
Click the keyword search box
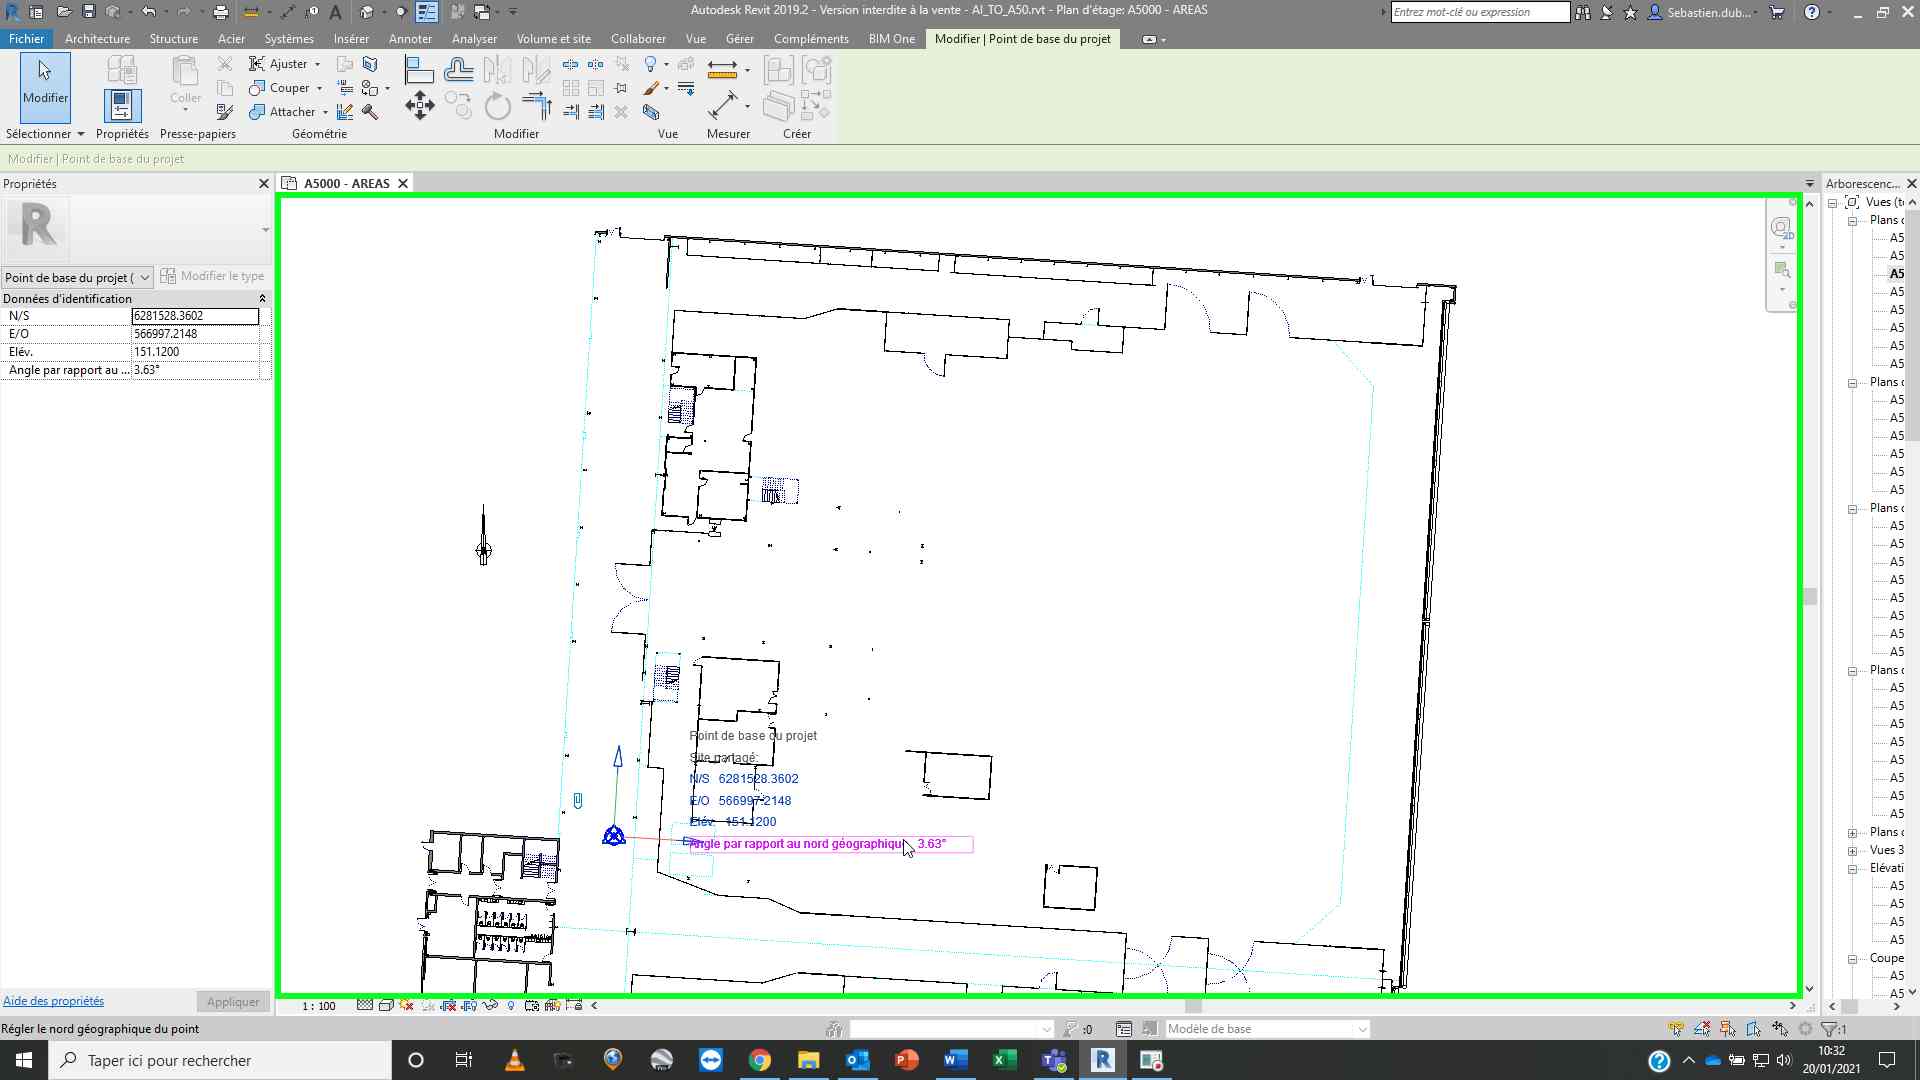pyautogui.click(x=1480, y=12)
